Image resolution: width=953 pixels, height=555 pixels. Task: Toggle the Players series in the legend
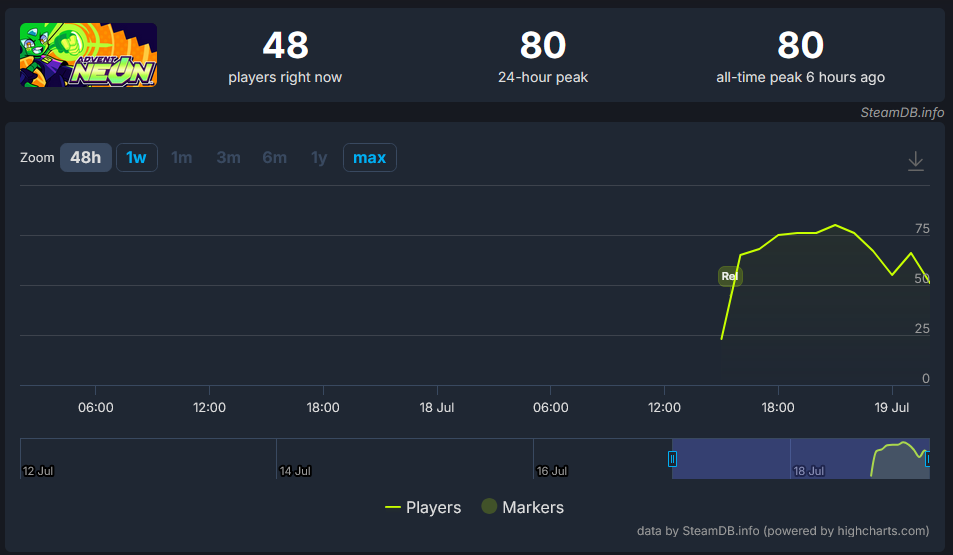point(423,508)
